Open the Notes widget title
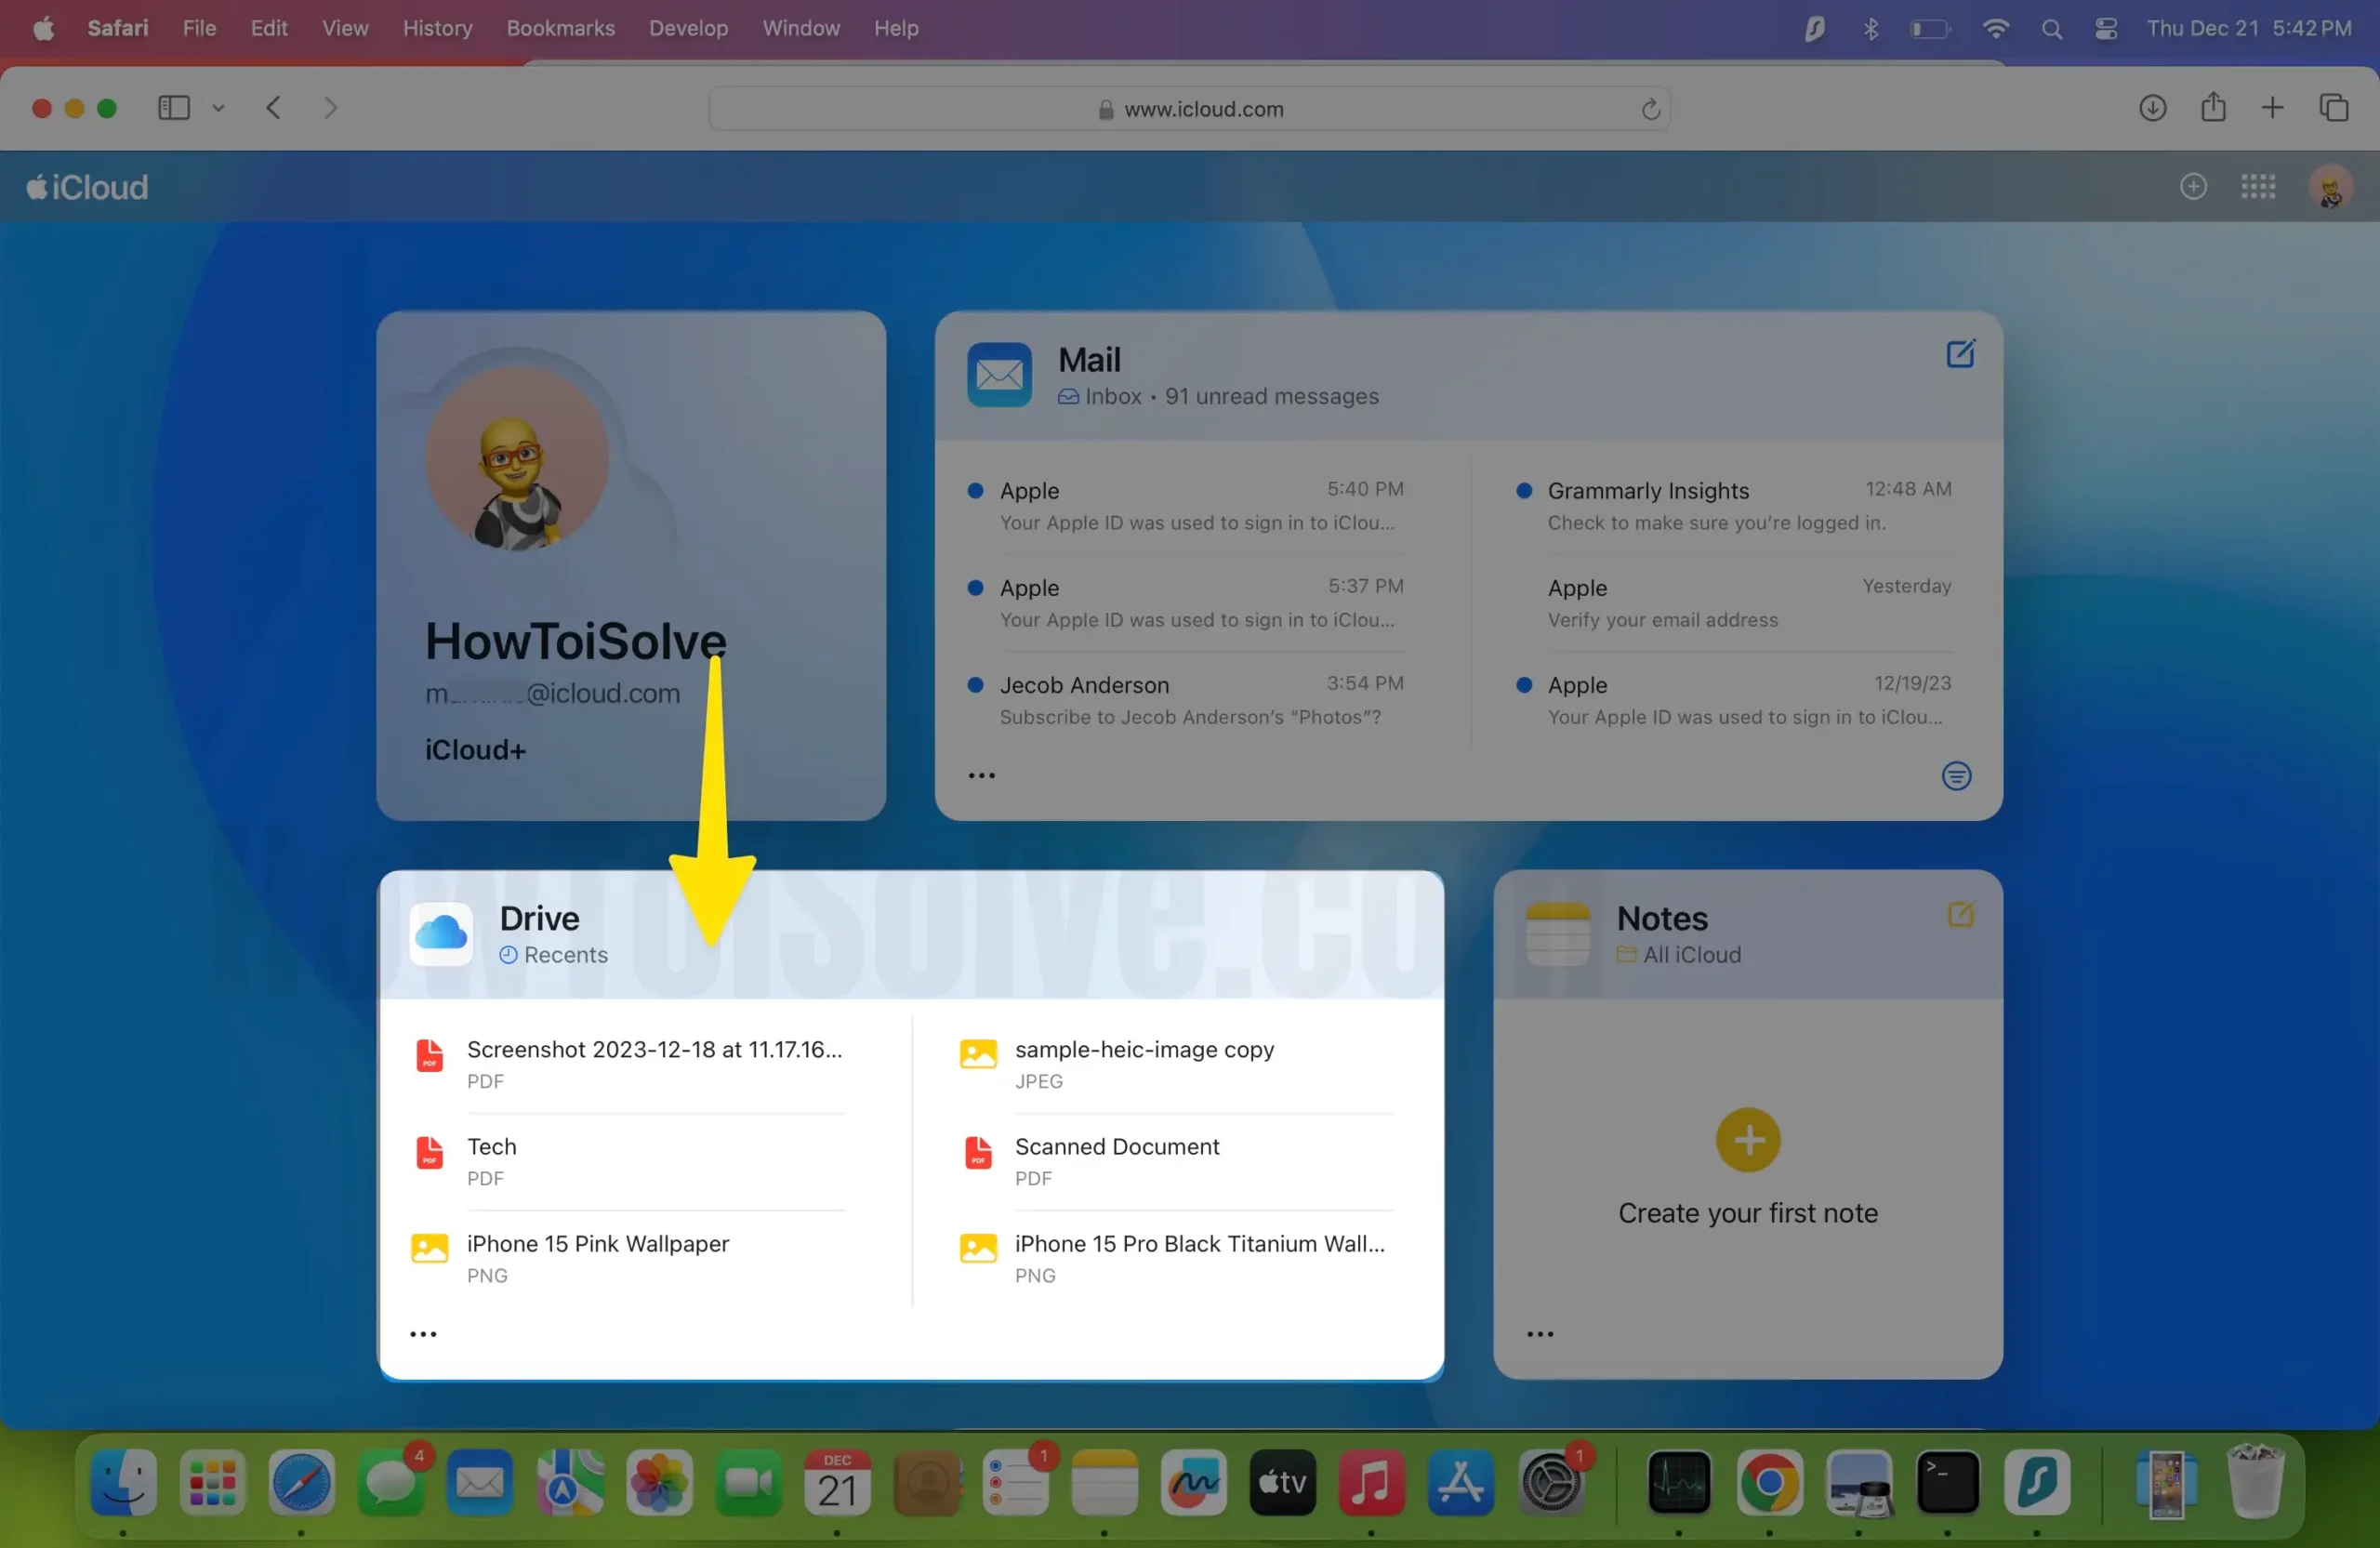The width and height of the screenshot is (2380, 1548). (1661, 918)
